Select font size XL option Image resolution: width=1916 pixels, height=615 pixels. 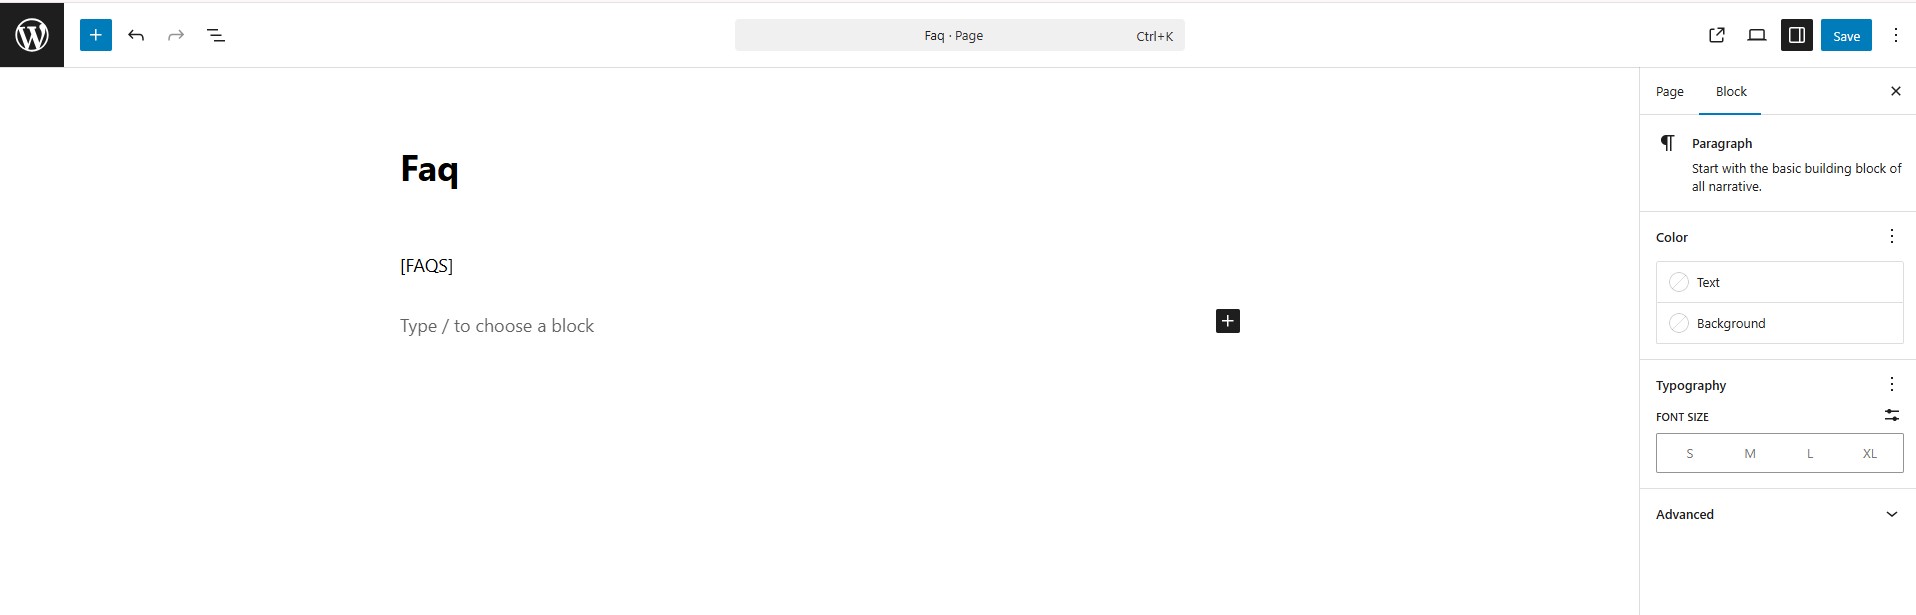tap(1870, 453)
